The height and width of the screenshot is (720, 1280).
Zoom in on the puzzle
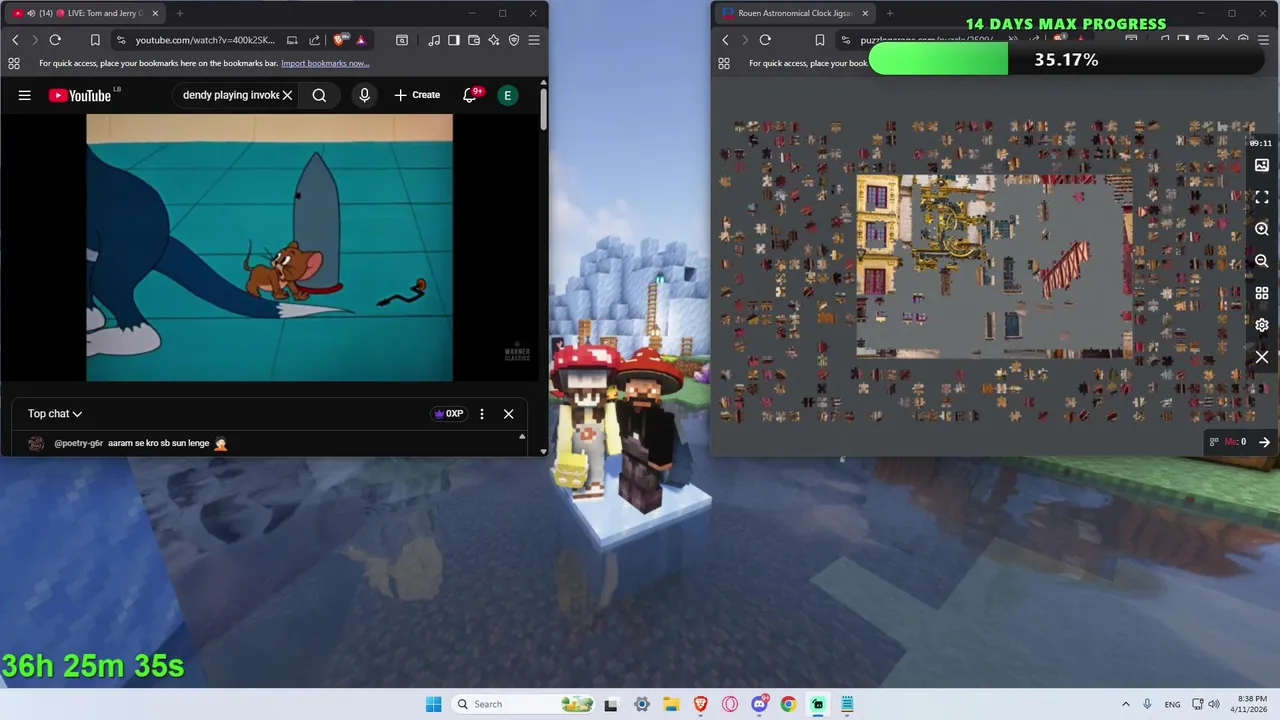[x=1262, y=229]
